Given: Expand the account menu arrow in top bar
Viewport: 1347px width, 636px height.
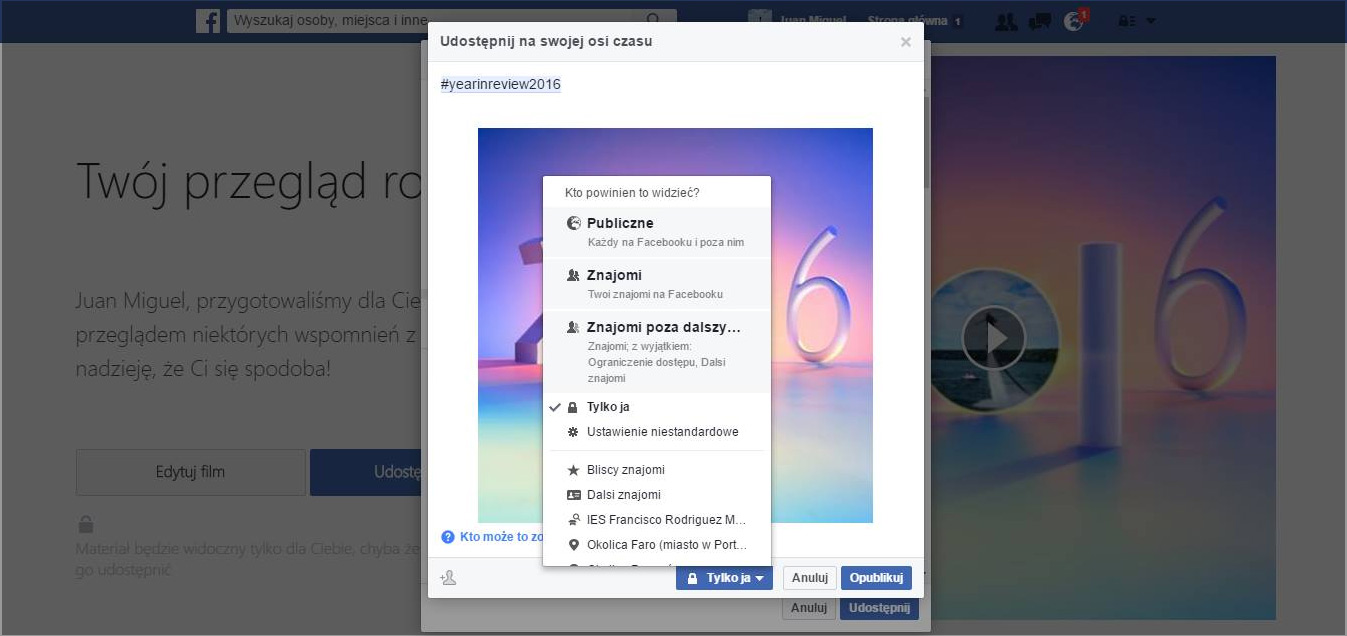Looking at the screenshot, I should tap(1150, 21).
